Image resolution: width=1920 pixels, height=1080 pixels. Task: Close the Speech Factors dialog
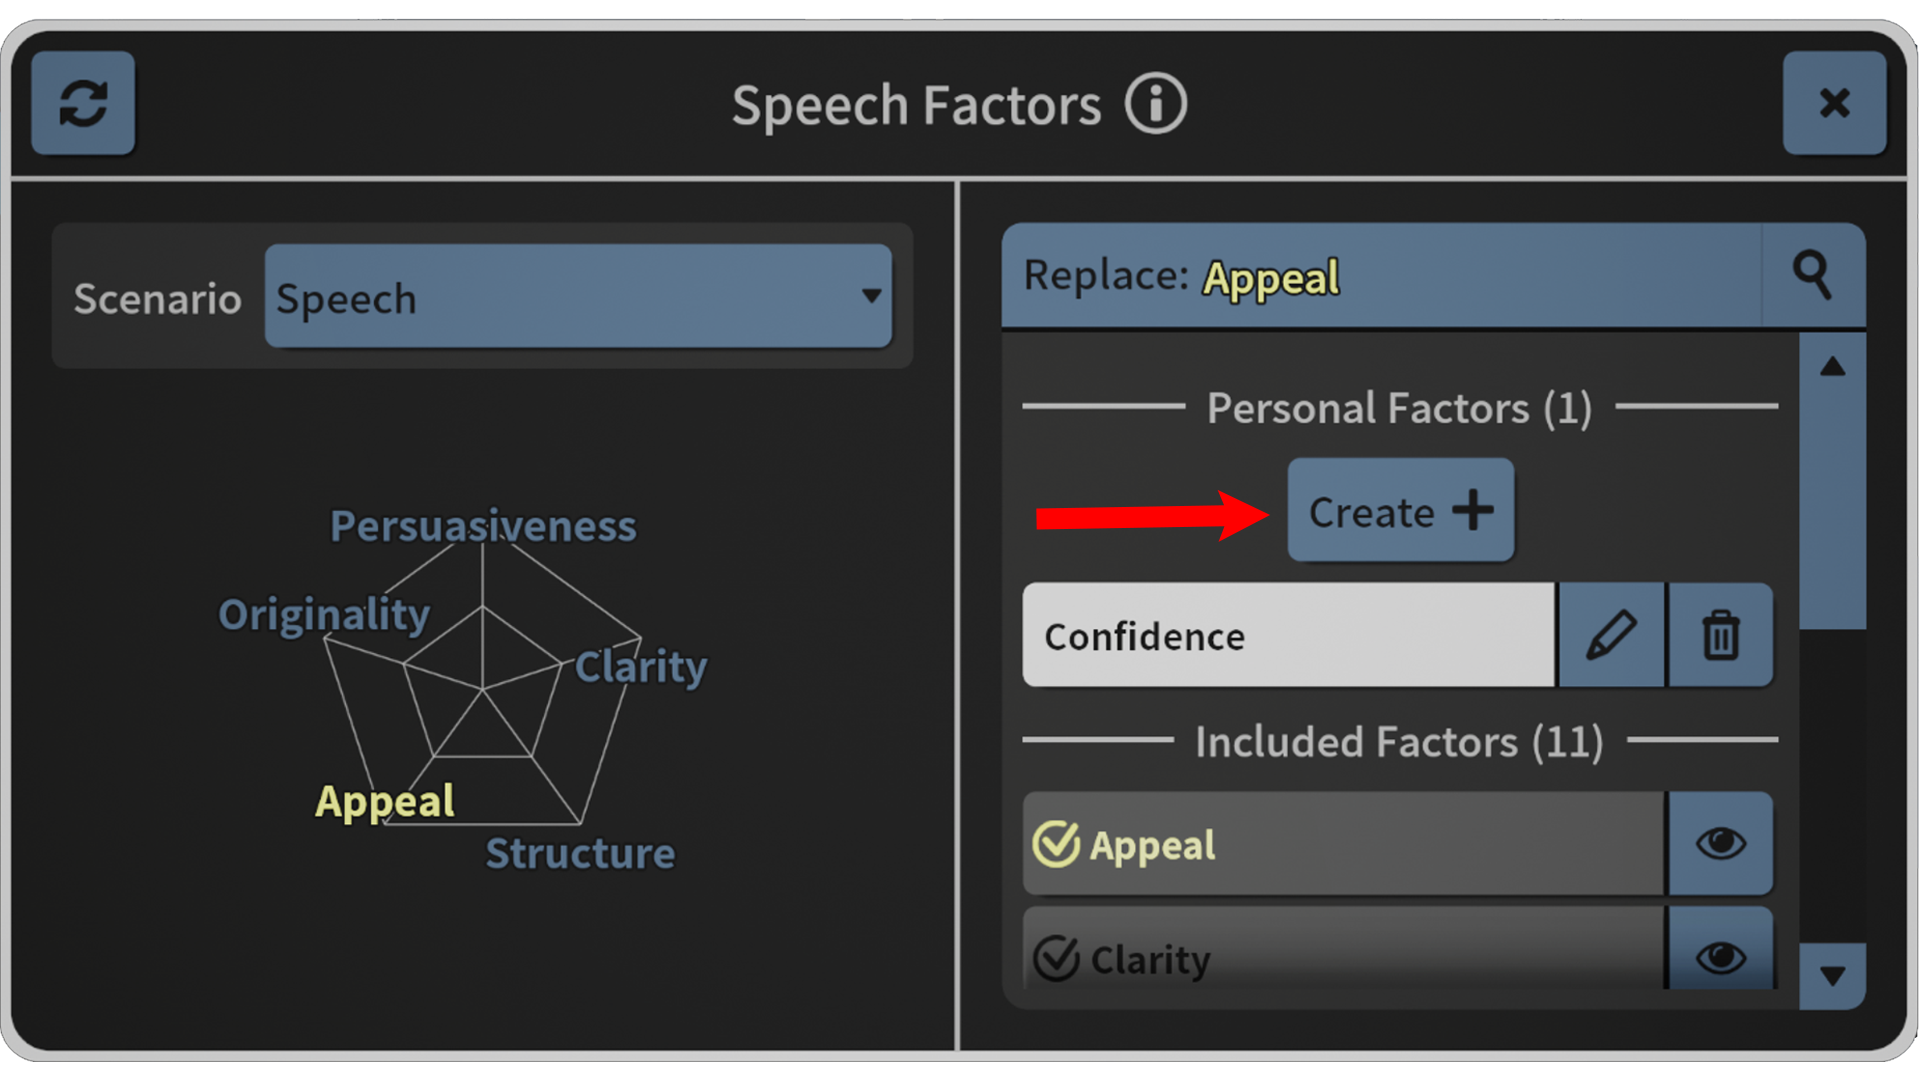click(1834, 103)
